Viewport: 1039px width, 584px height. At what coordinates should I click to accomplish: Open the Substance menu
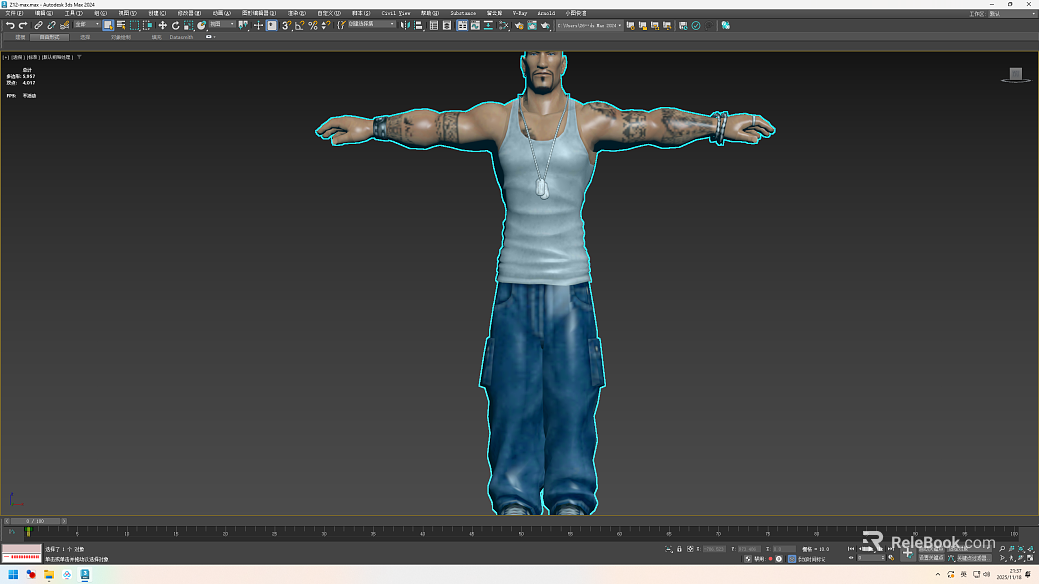463,13
